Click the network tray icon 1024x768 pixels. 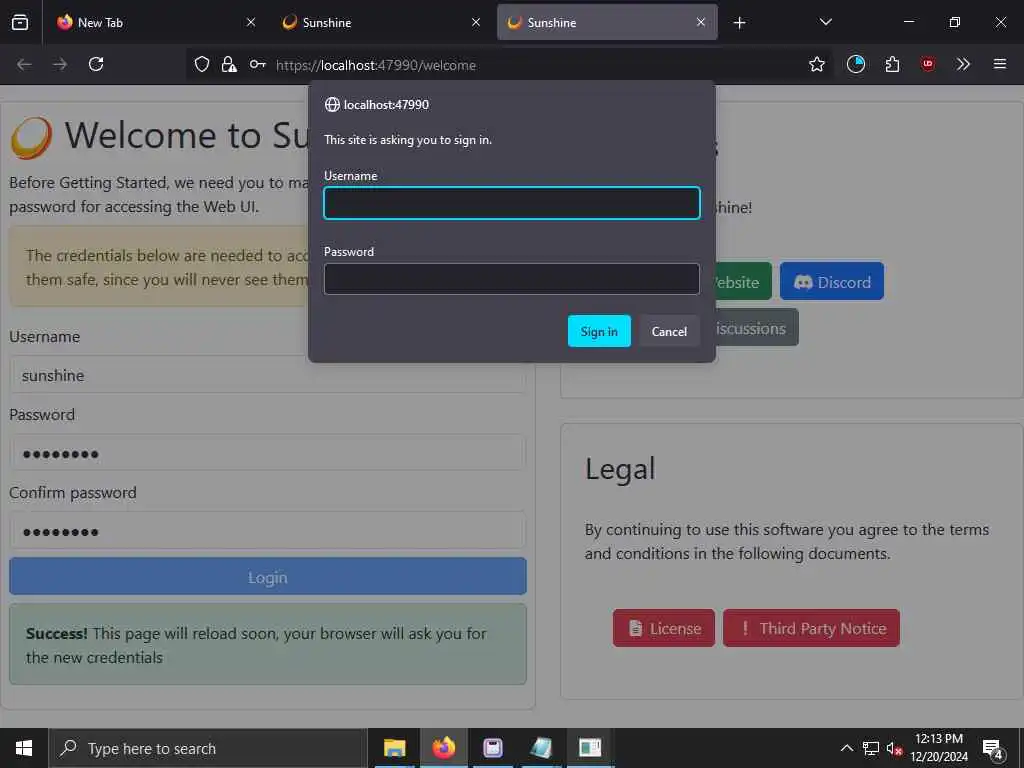(871, 748)
